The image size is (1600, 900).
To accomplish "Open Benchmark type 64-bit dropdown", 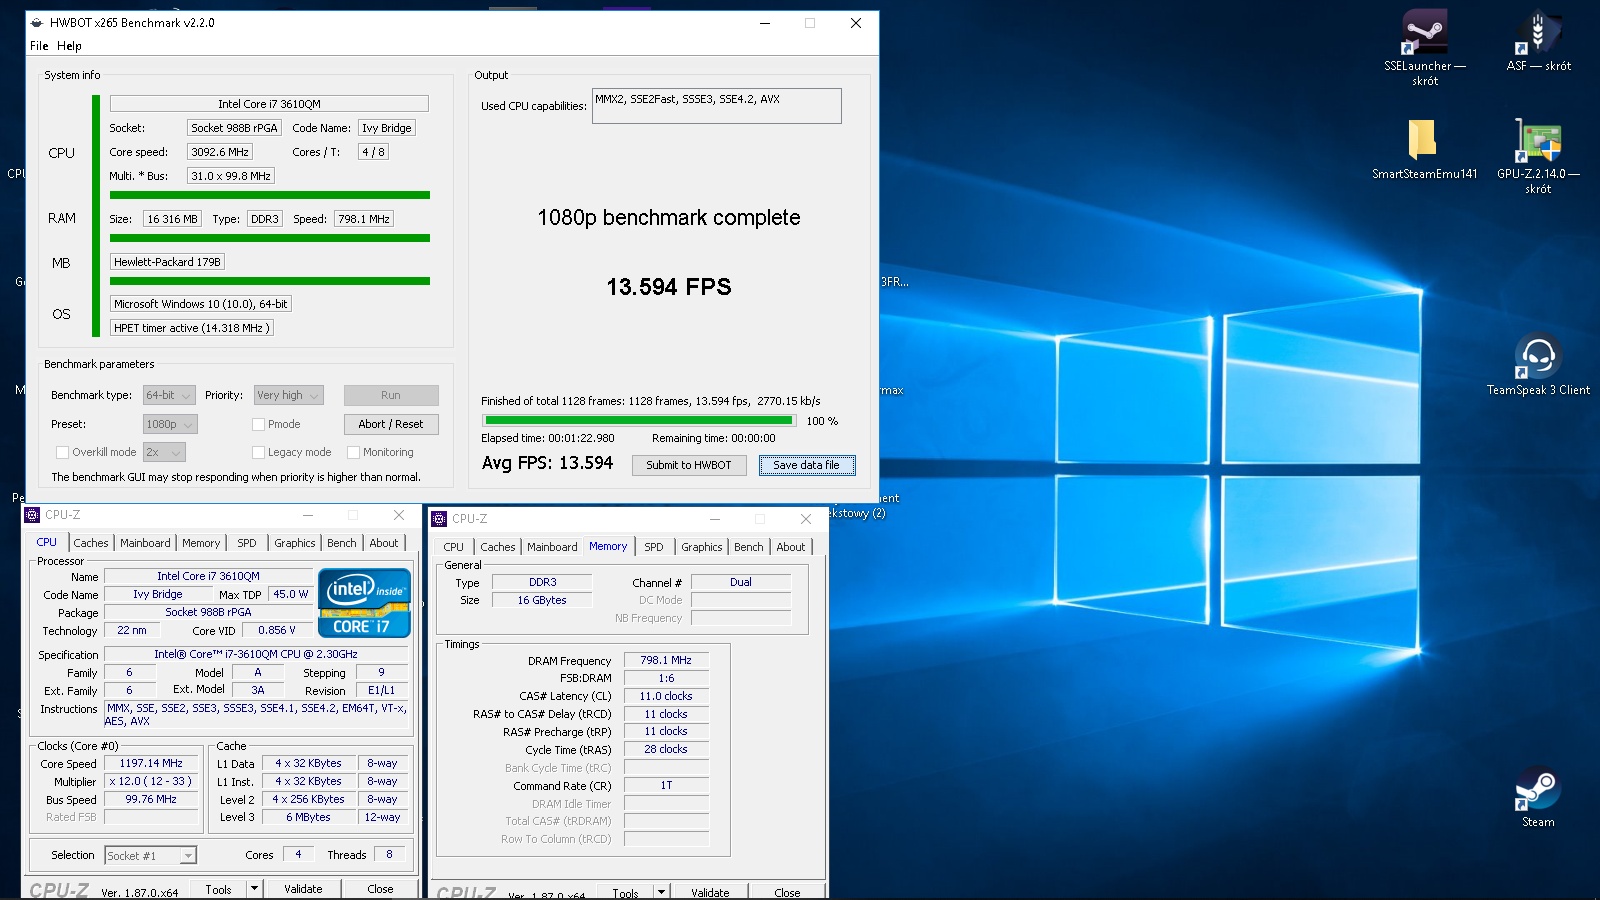I will click(x=169, y=395).
